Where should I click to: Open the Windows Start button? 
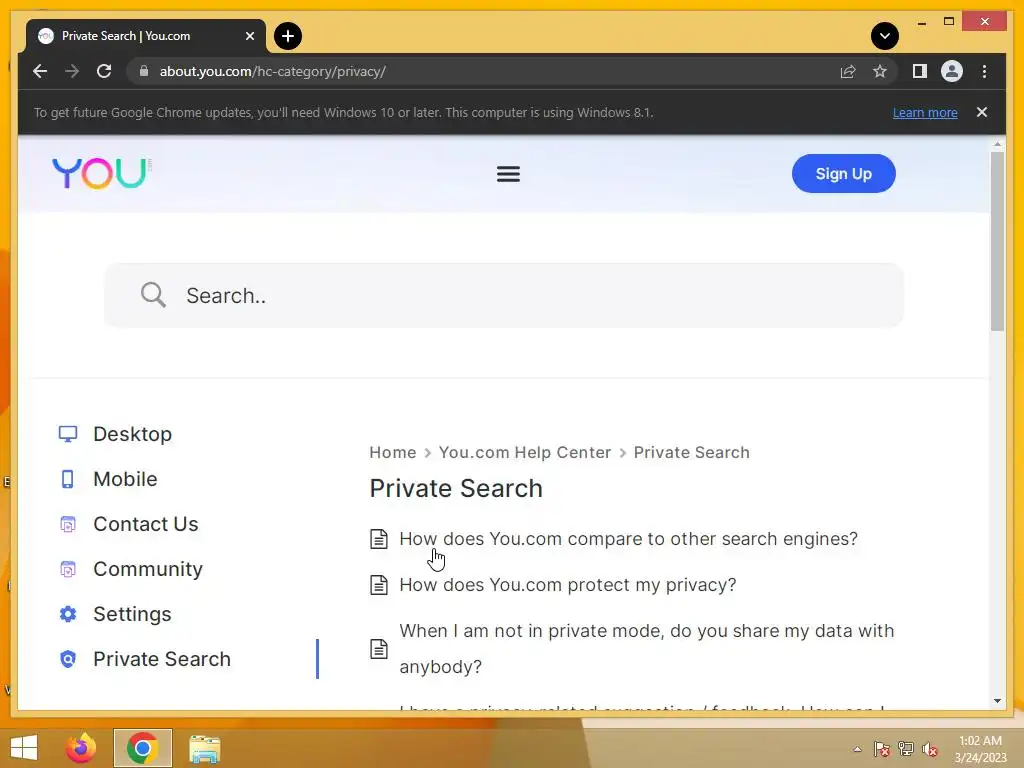(24, 748)
